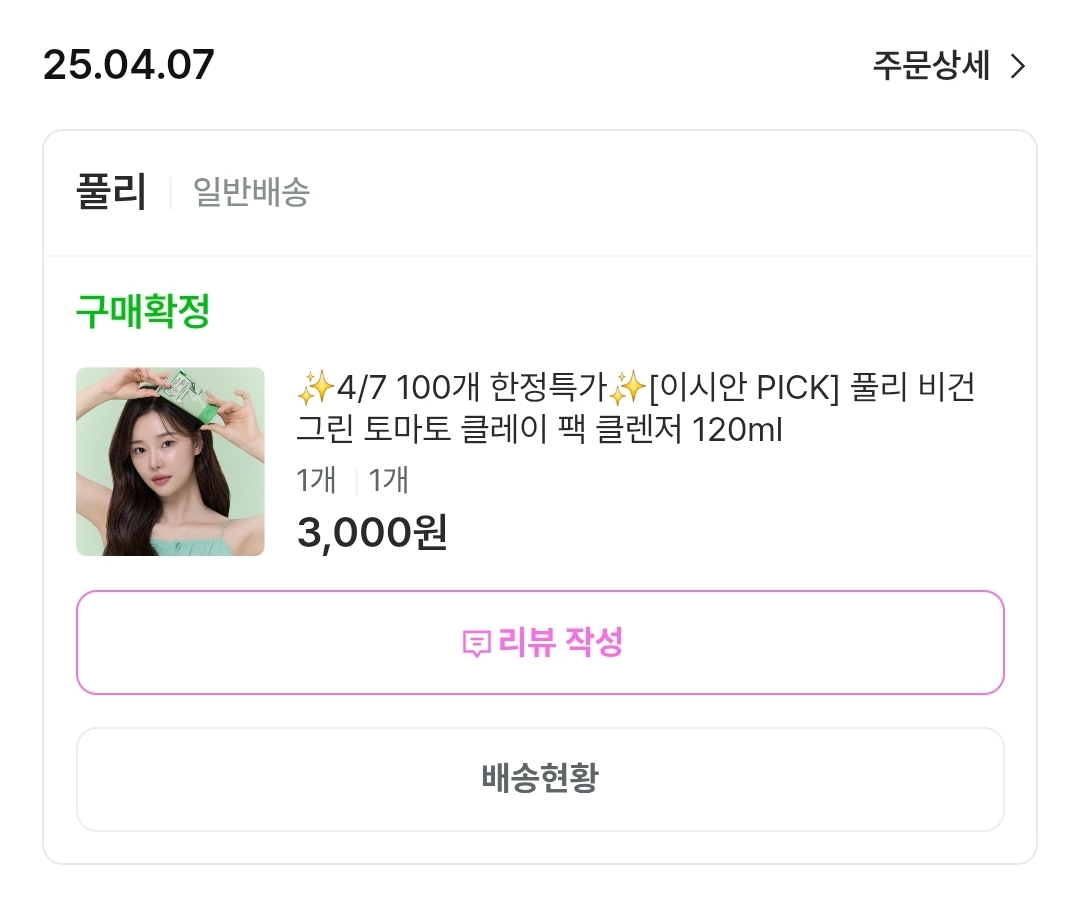Click the green 구매확정 status text

pos(143,312)
